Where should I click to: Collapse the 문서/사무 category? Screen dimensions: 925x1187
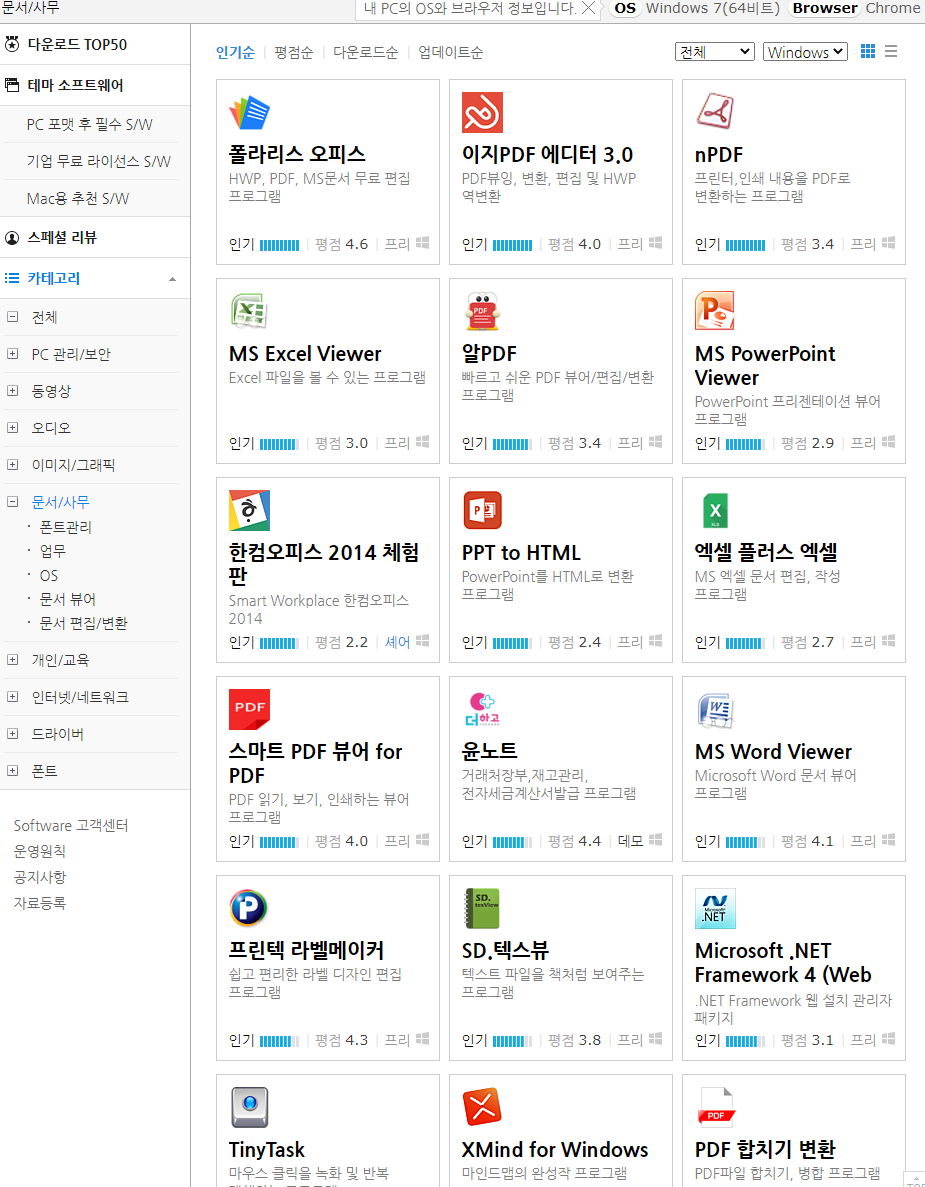[x=12, y=501]
